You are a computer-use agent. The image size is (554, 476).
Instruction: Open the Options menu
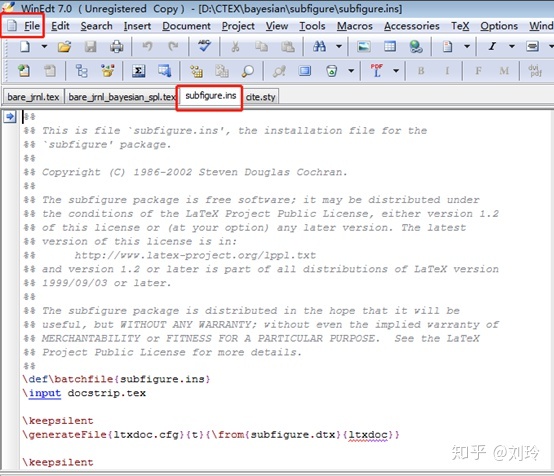click(x=499, y=26)
